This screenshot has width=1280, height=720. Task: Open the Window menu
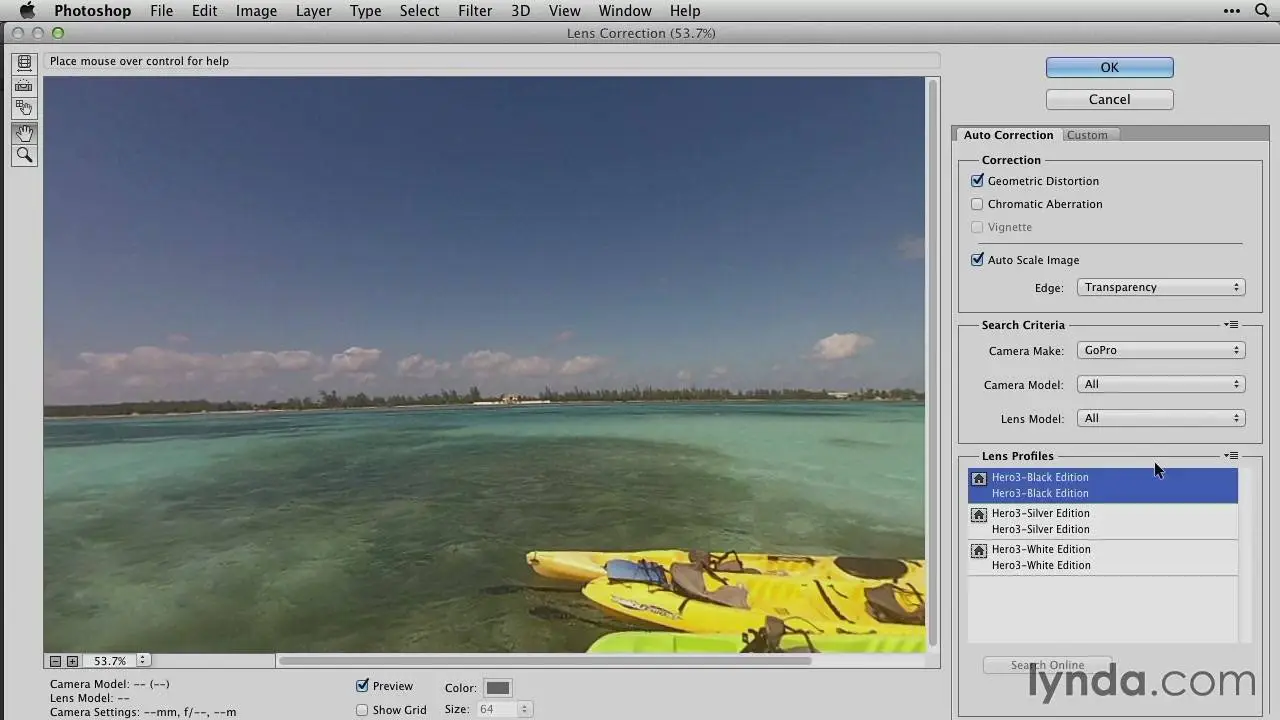pos(625,11)
